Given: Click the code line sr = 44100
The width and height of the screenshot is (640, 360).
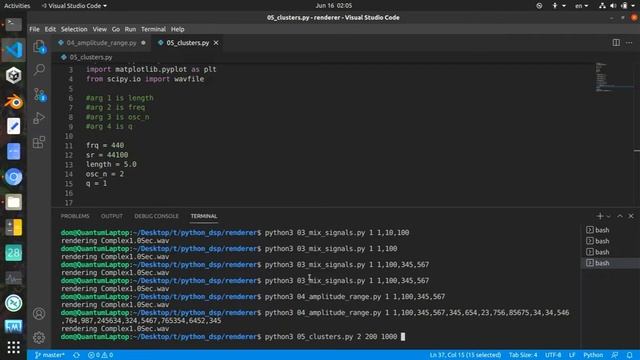Looking at the screenshot, I should click(x=107, y=155).
